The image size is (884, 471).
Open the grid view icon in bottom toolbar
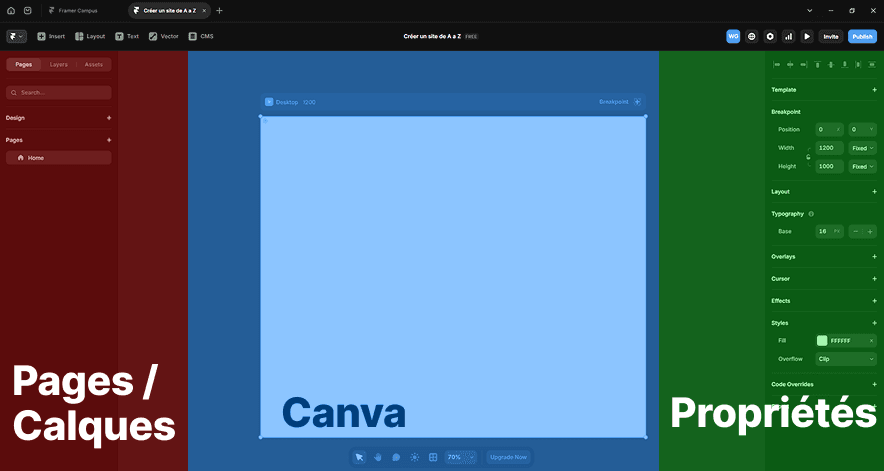coord(433,457)
